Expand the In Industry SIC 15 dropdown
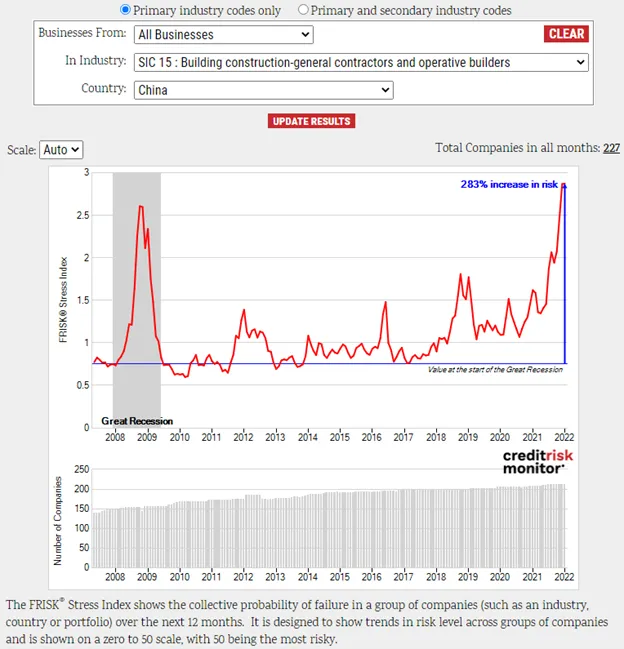Screen dimensions: 624x649 click(361, 62)
